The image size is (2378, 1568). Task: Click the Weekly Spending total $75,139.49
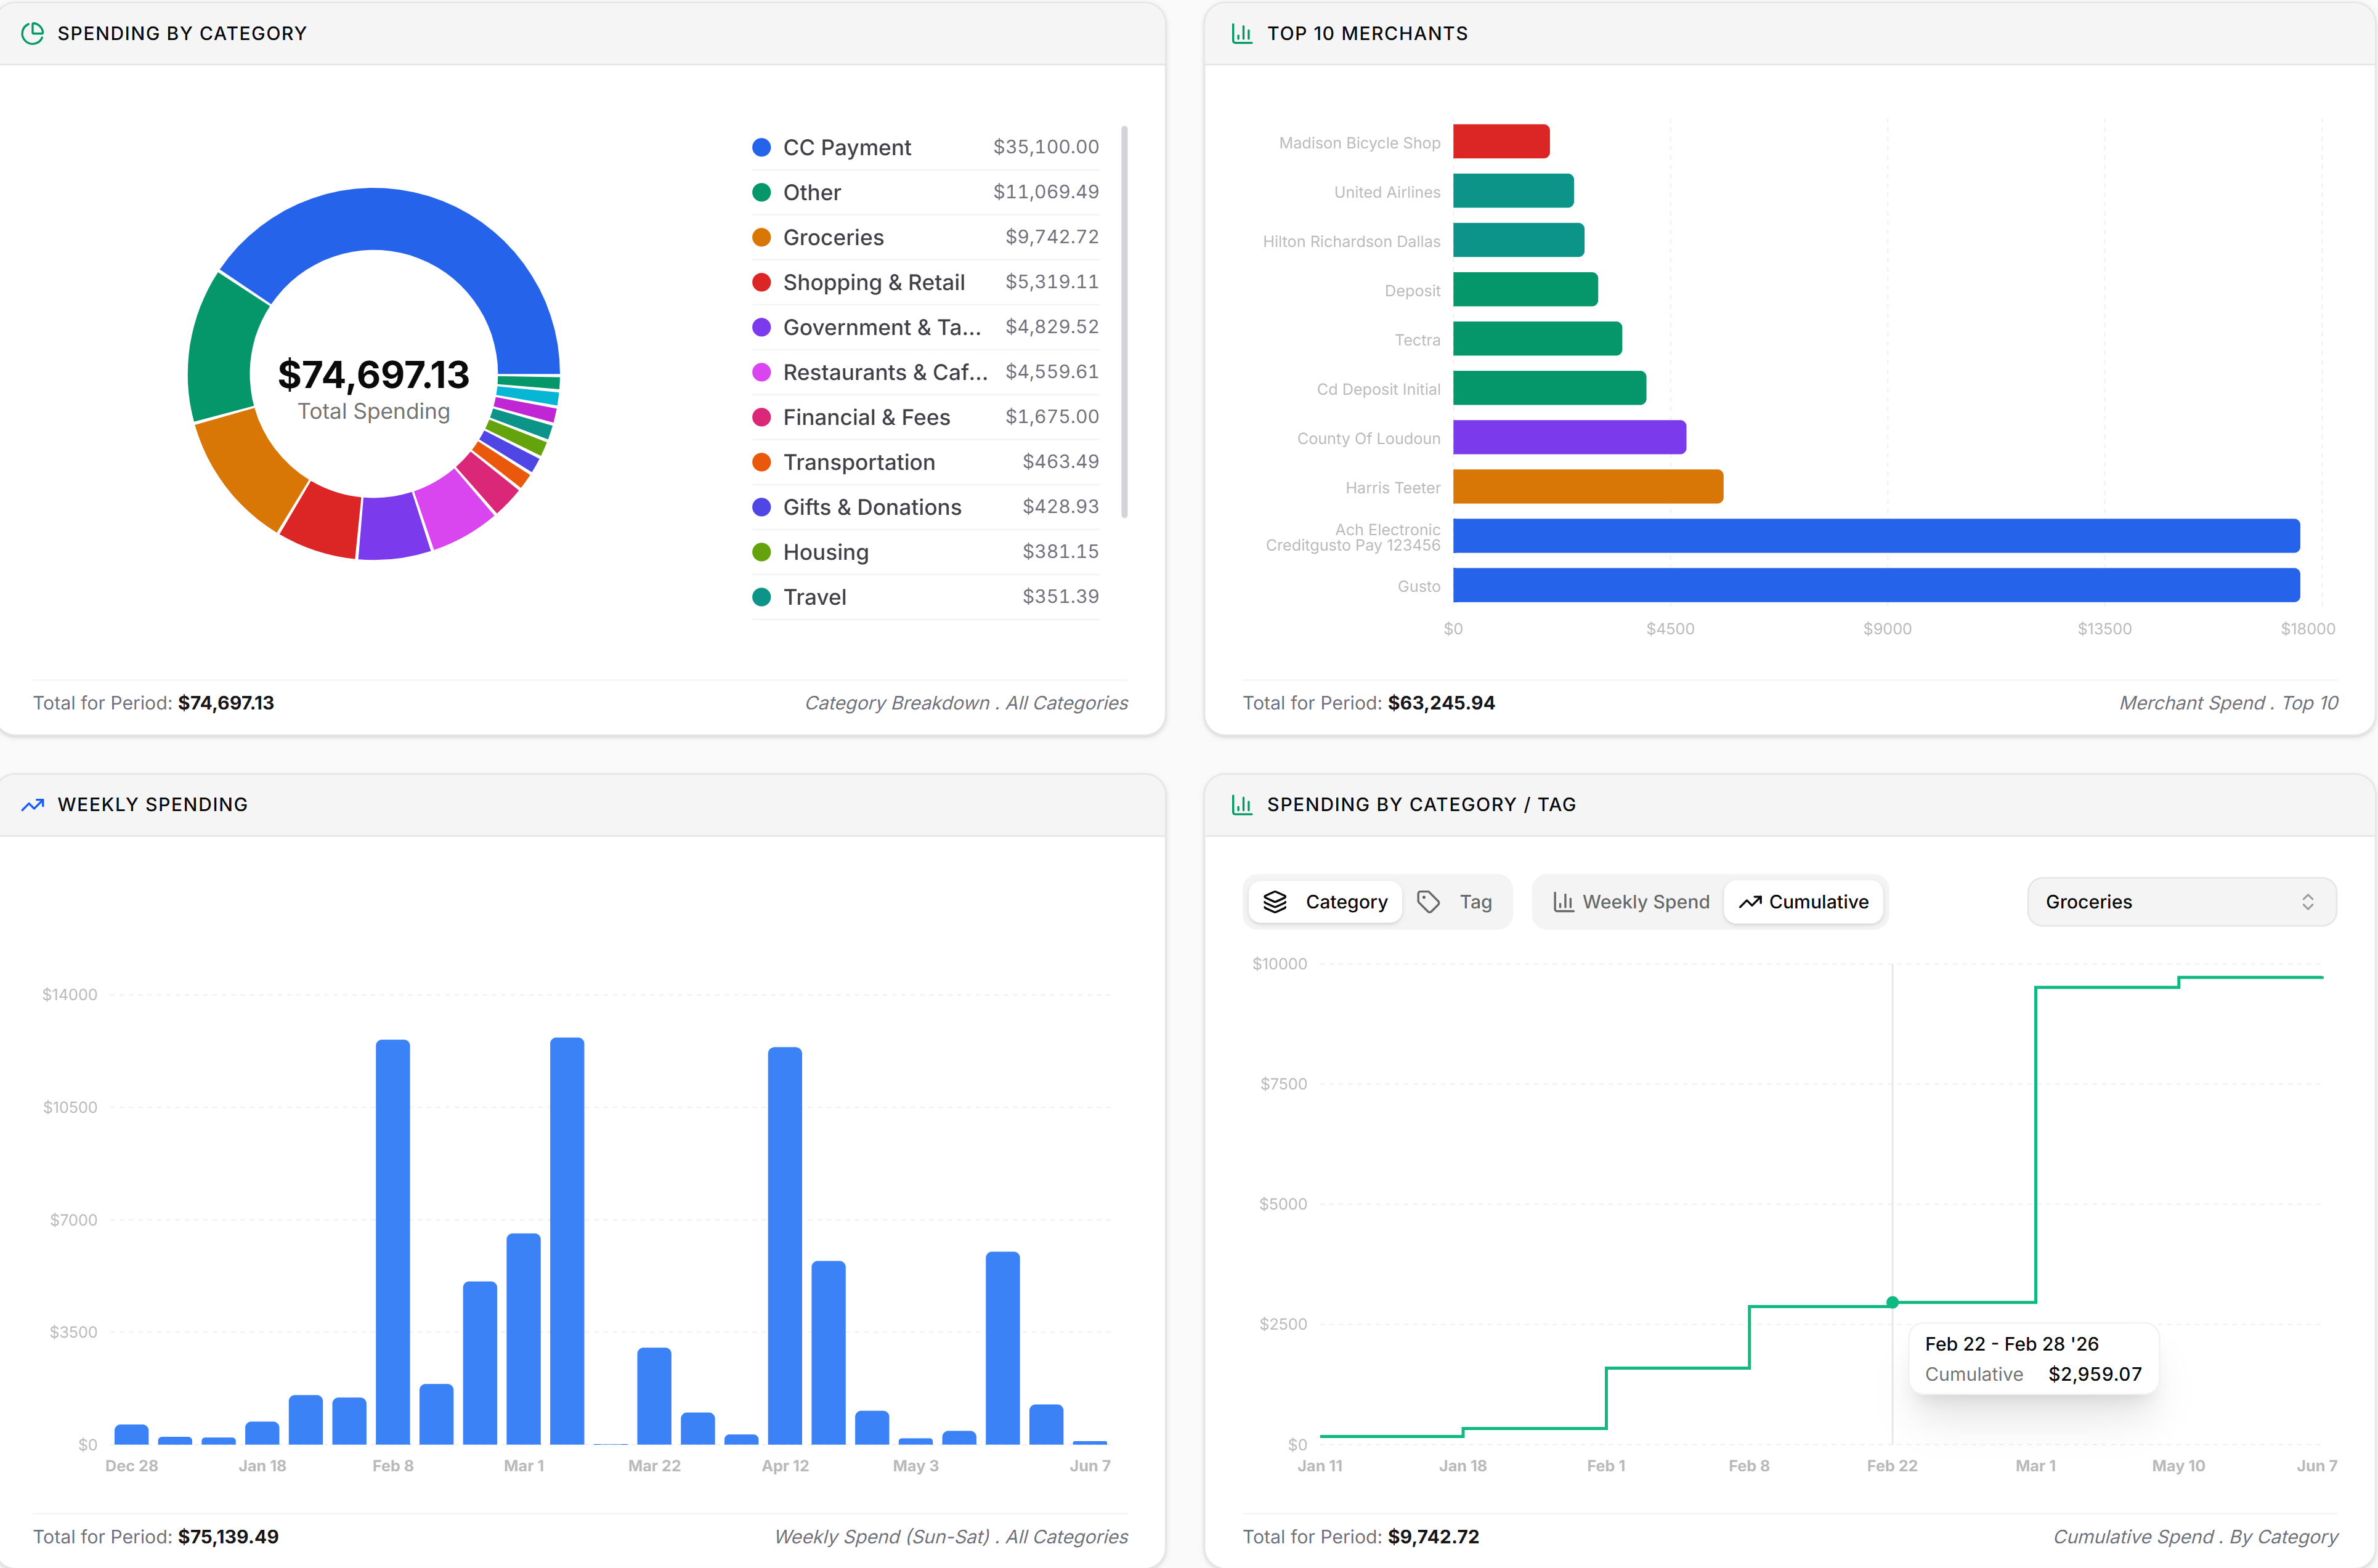[228, 1537]
